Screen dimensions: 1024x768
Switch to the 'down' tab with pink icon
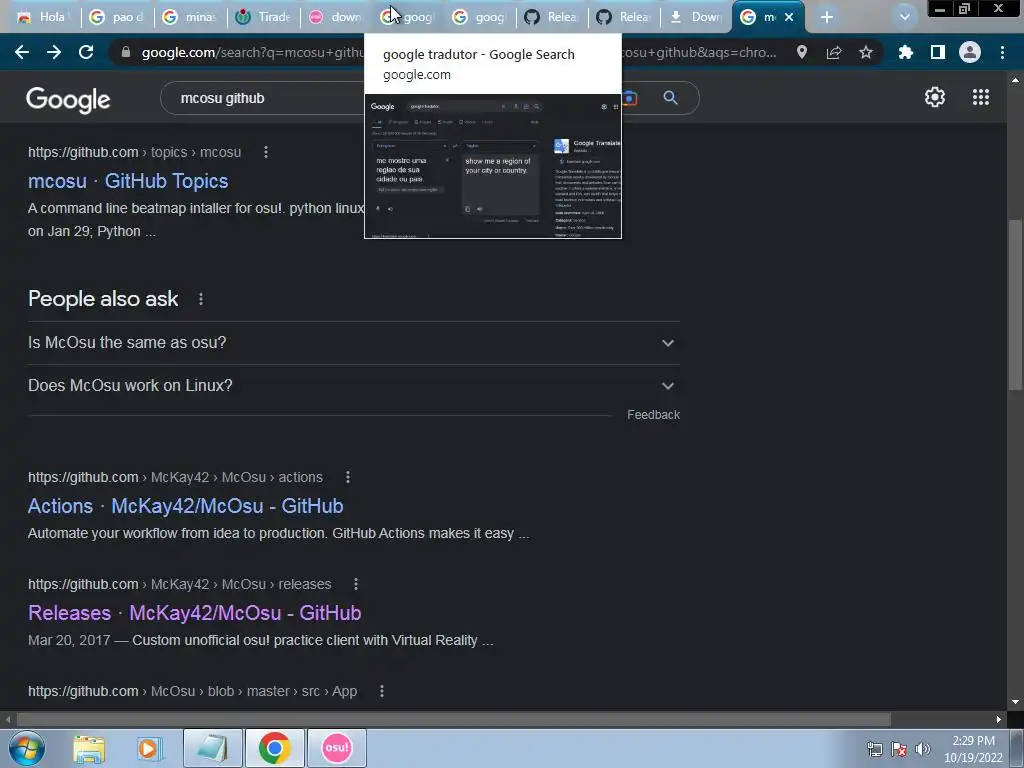click(x=337, y=17)
